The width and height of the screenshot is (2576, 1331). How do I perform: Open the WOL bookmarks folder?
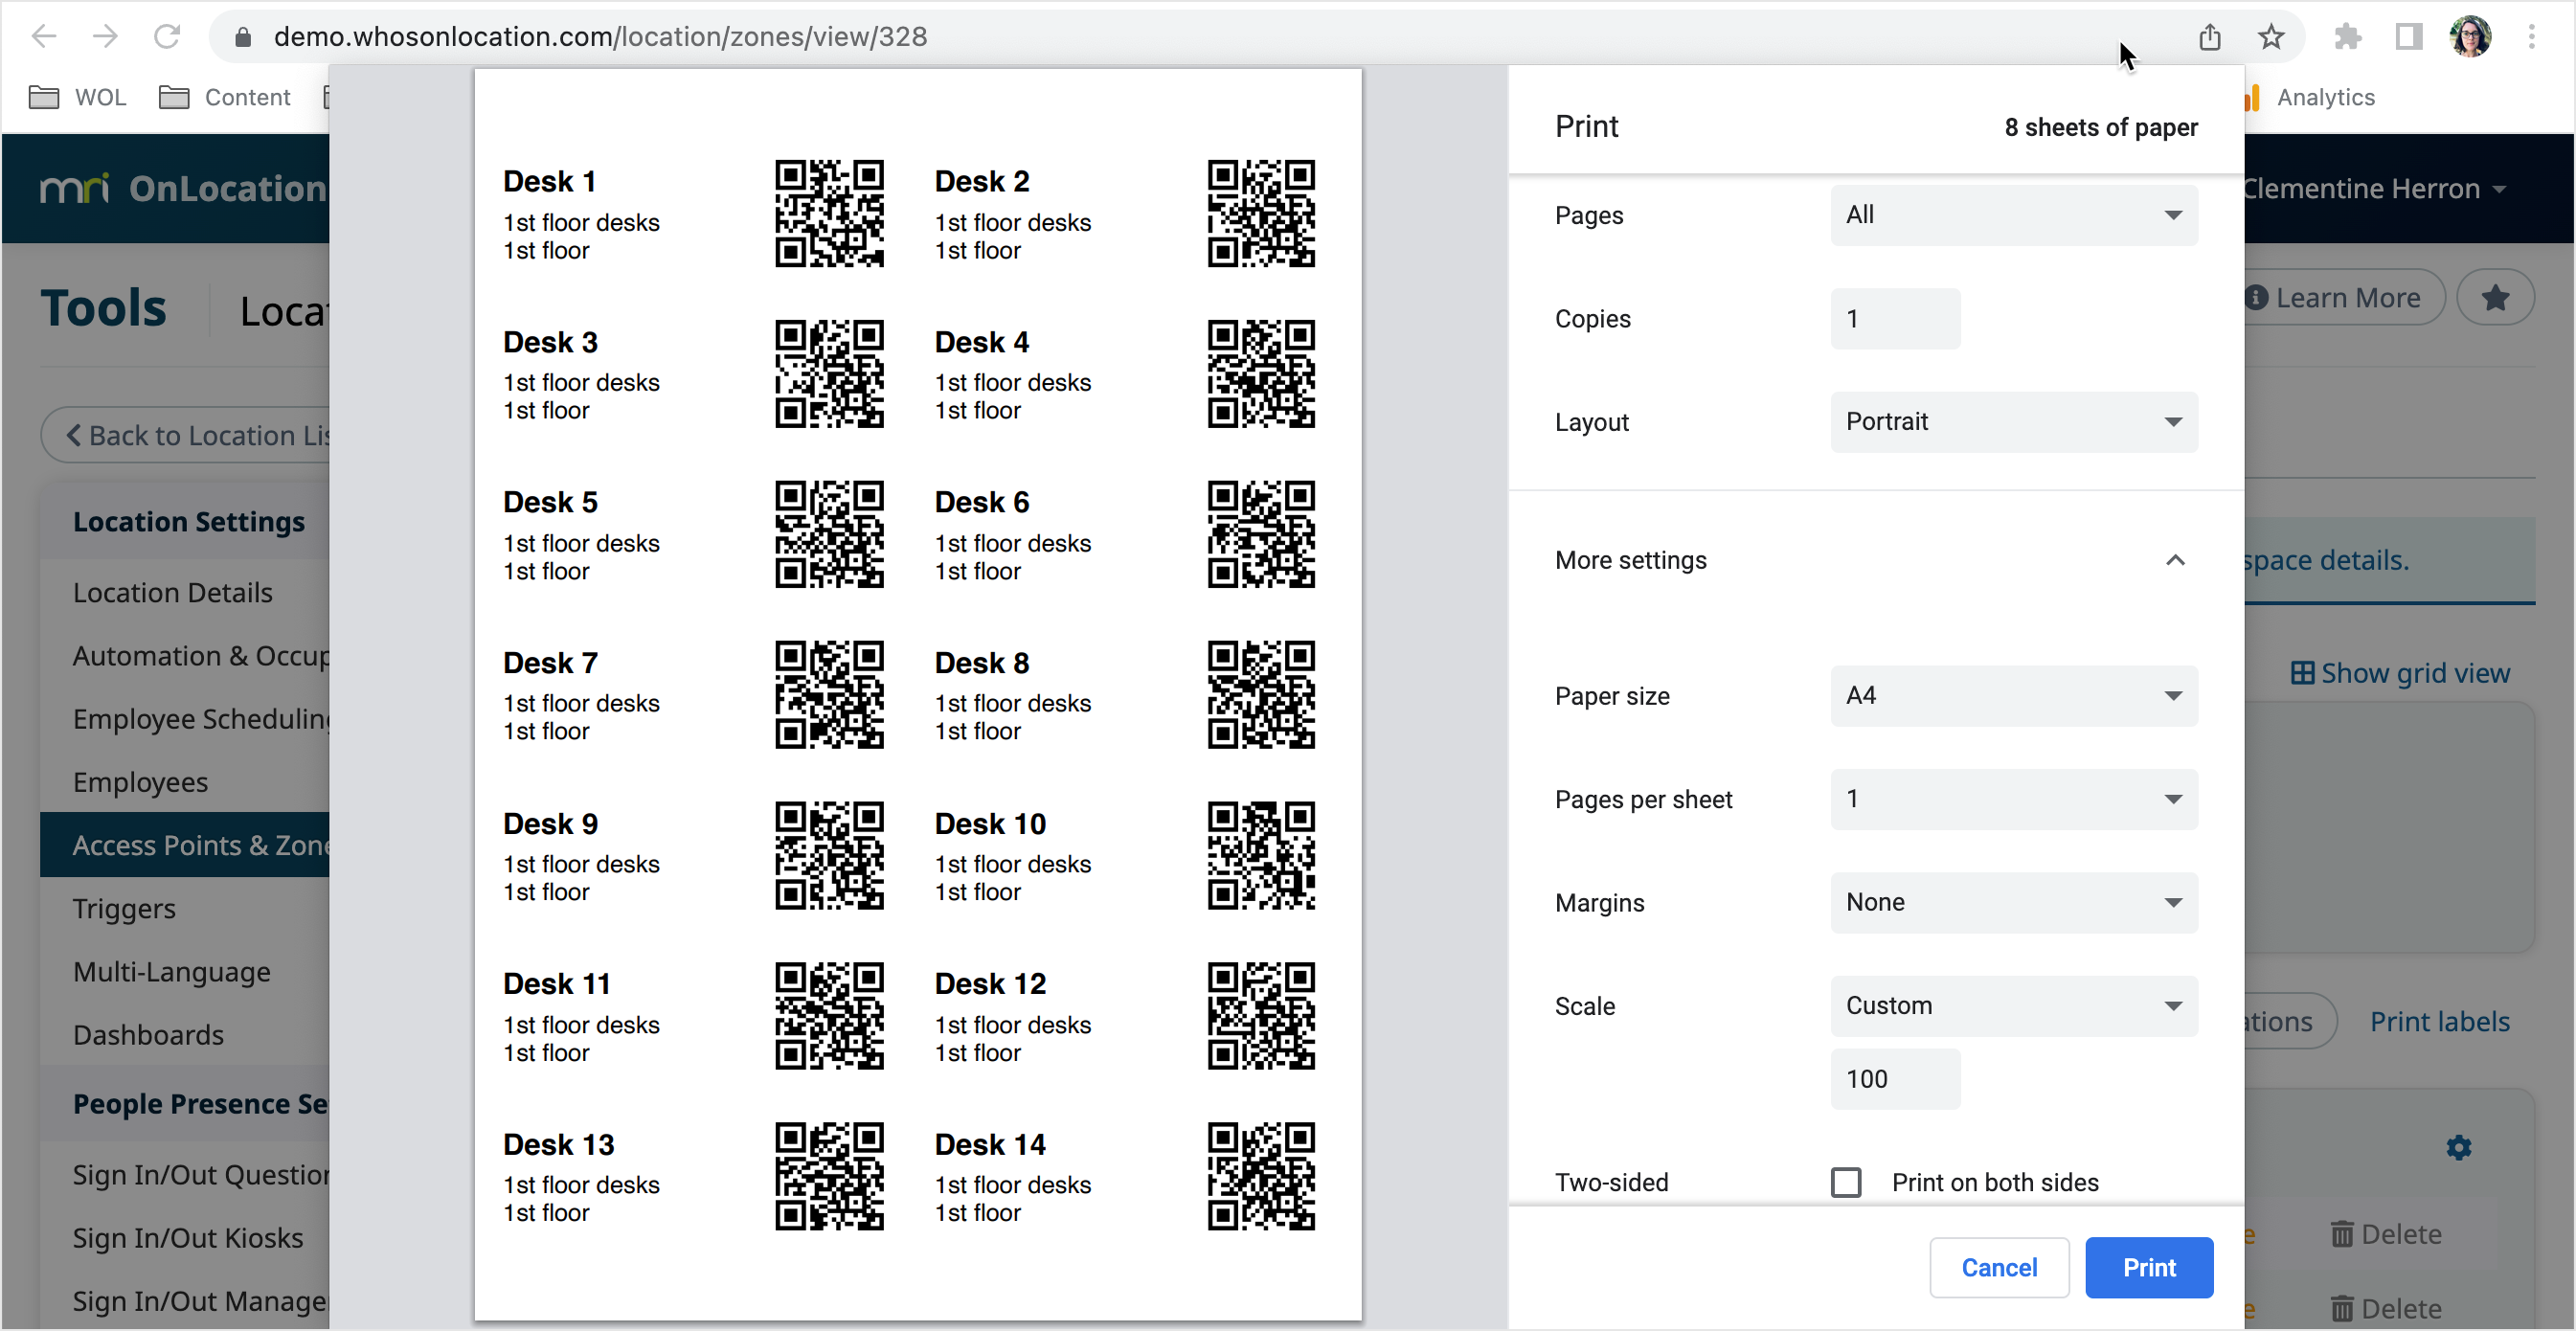point(78,97)
